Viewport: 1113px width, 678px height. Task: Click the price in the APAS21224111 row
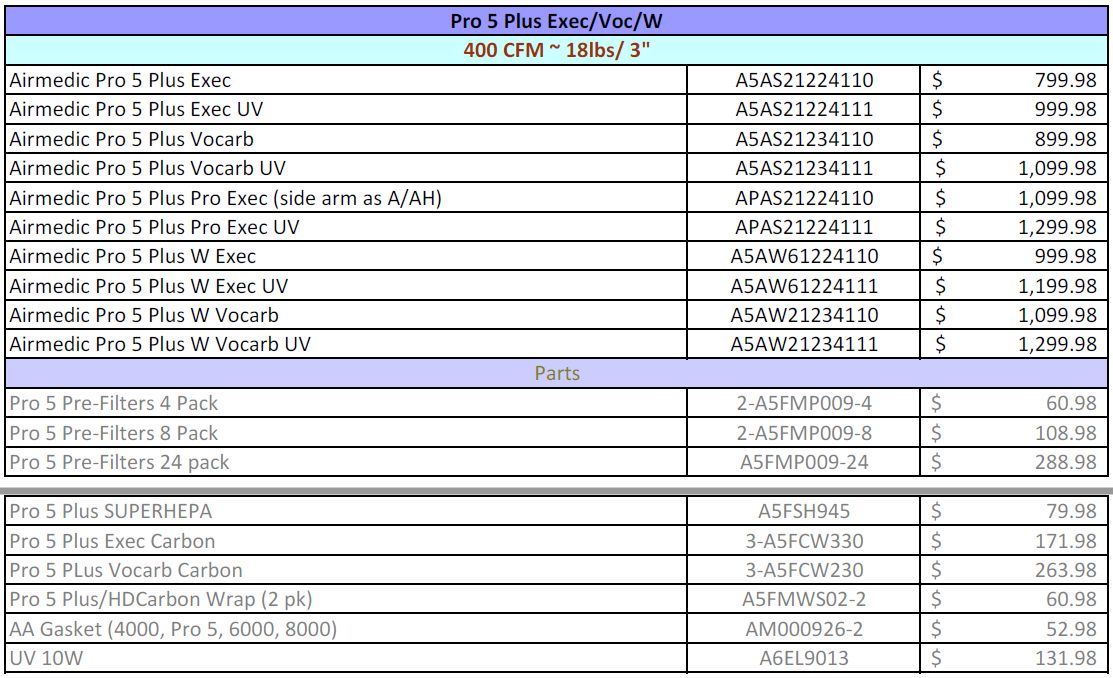[1014, 227]
